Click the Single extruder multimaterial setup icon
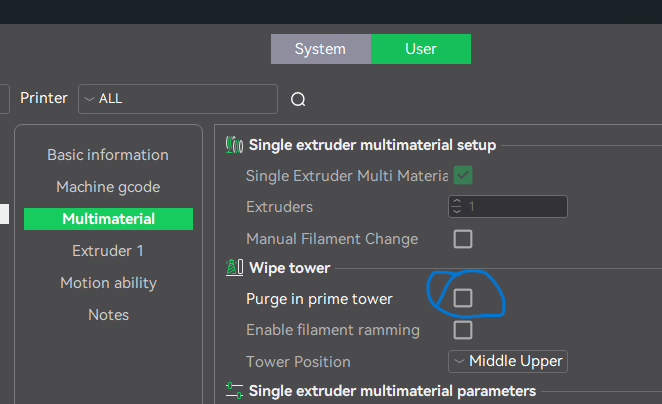 235,145
